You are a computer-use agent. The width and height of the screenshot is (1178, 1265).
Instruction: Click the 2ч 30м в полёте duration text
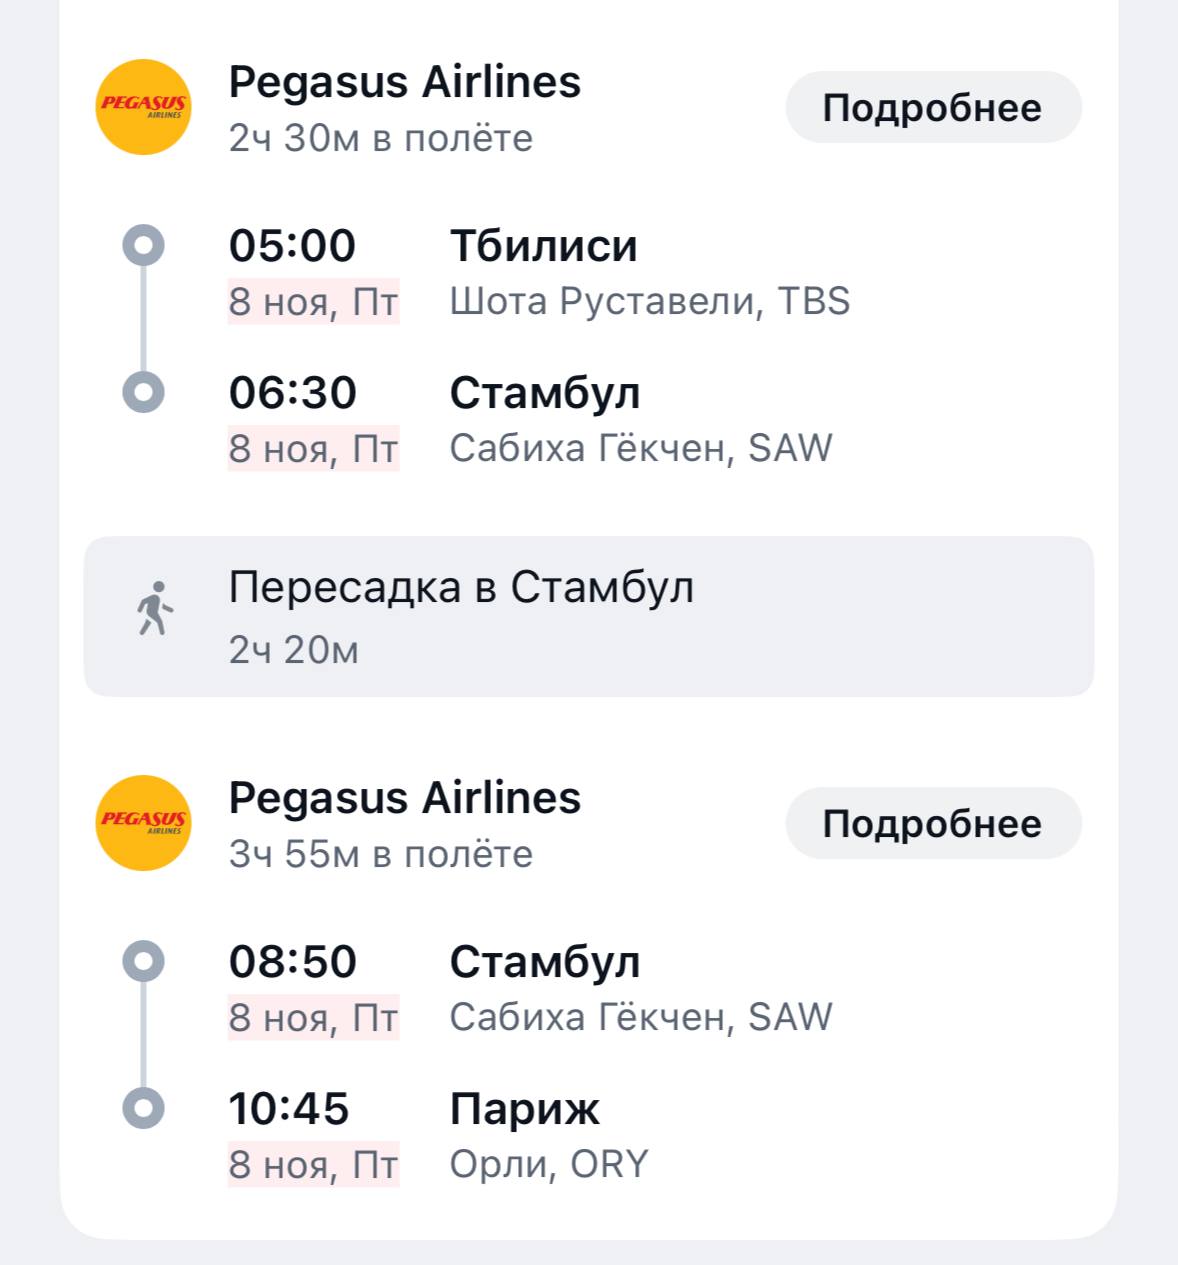[x=380, y=138]
